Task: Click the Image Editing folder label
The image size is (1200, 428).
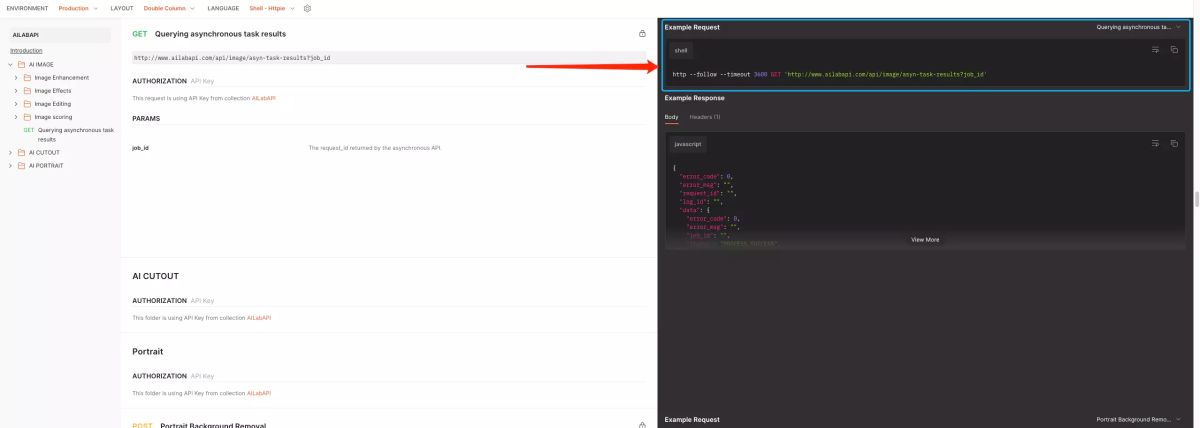Action: (x=53, y=103)
